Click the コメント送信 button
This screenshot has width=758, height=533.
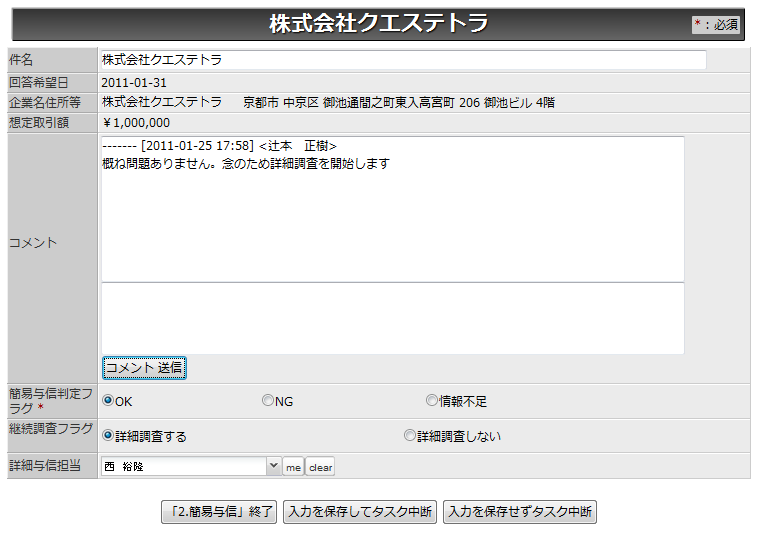[x=144, y=368]
